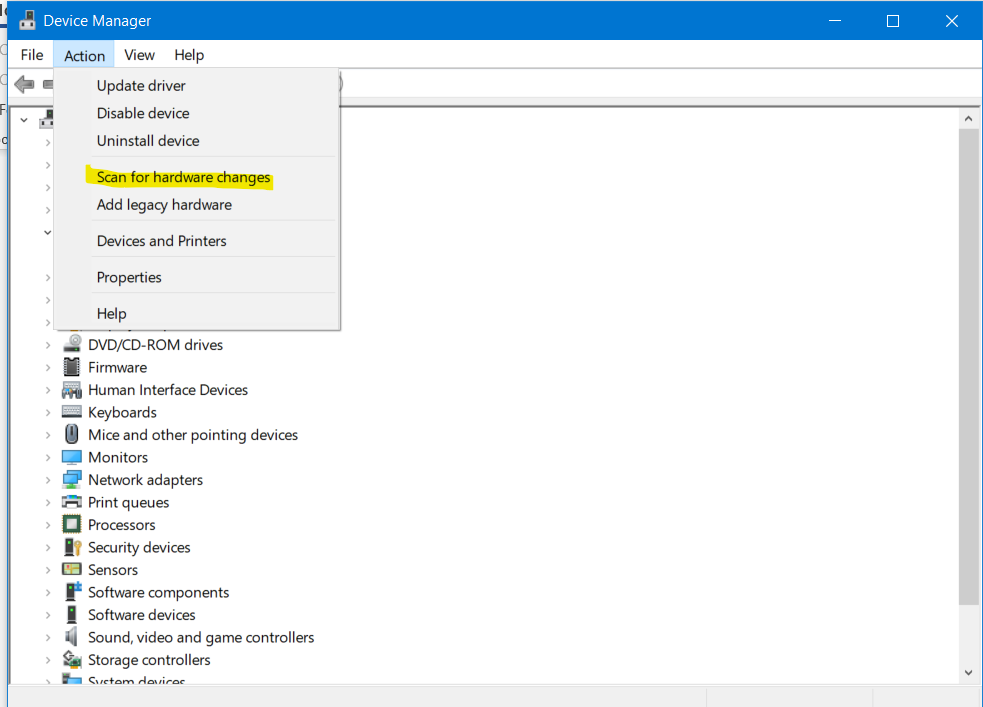The height and width of the screenshot is (707, 983).
Task: Click the Software components icon
Action: click(73, 592)
